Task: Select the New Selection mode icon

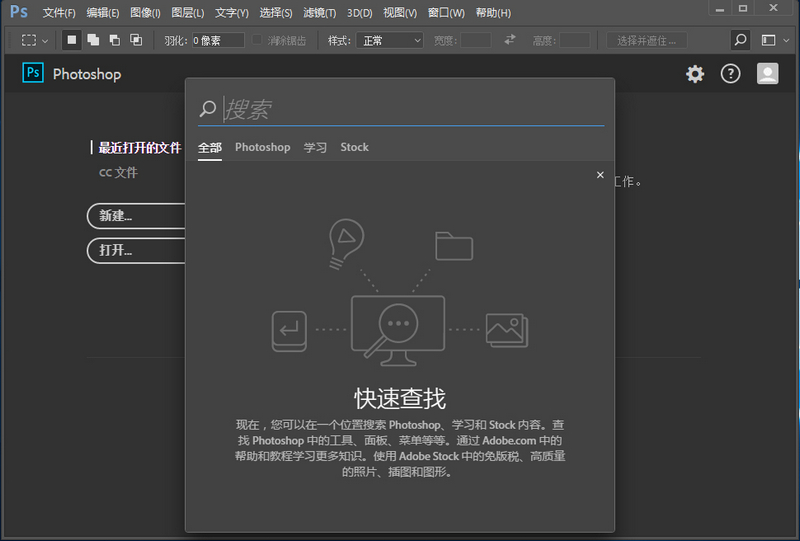Action: click(x=72, y=40)
